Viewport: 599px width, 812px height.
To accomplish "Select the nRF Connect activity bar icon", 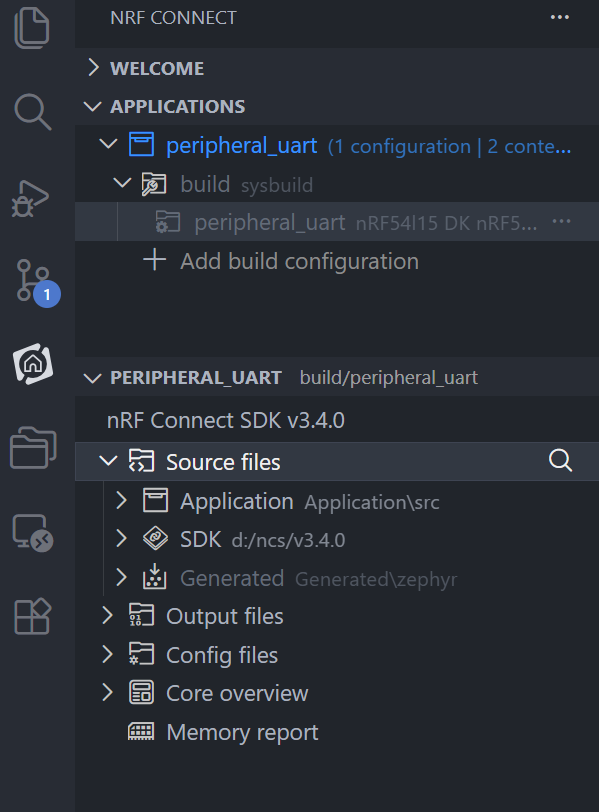I will point(33,364).
